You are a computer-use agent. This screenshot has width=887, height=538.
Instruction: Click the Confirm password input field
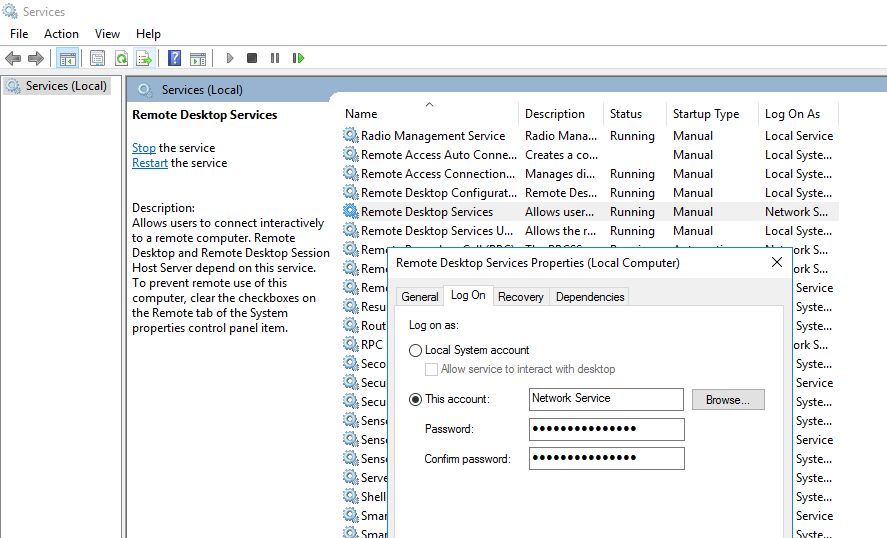pos(606,458)
